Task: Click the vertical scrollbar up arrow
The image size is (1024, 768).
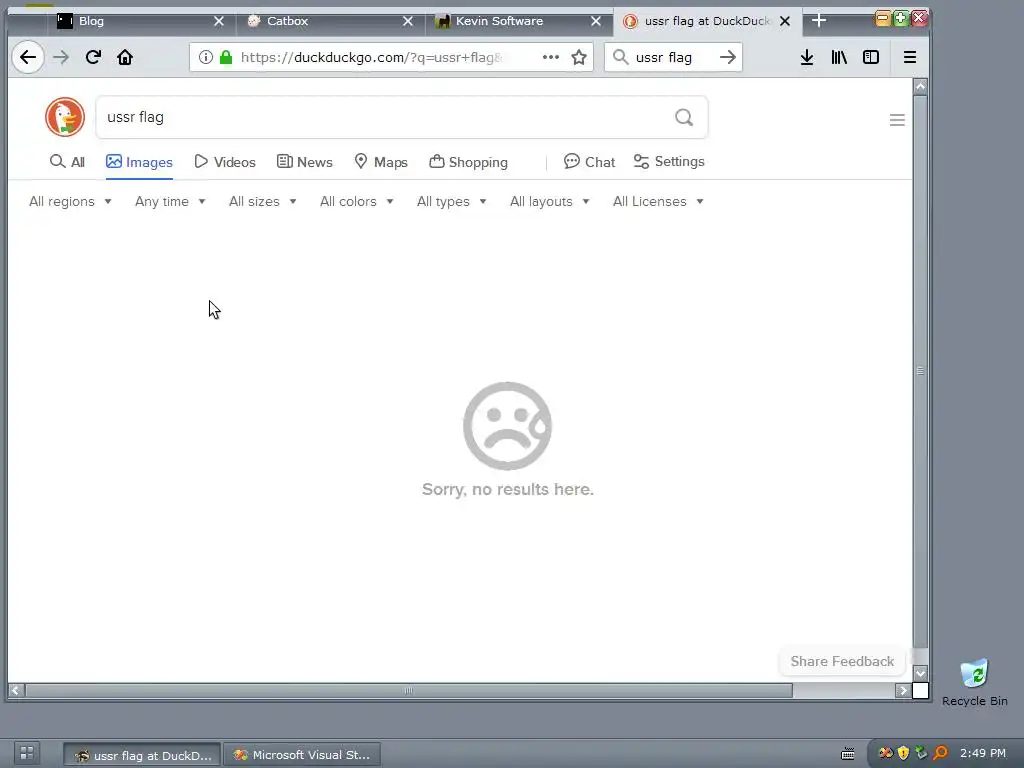Action: (920, 86)
